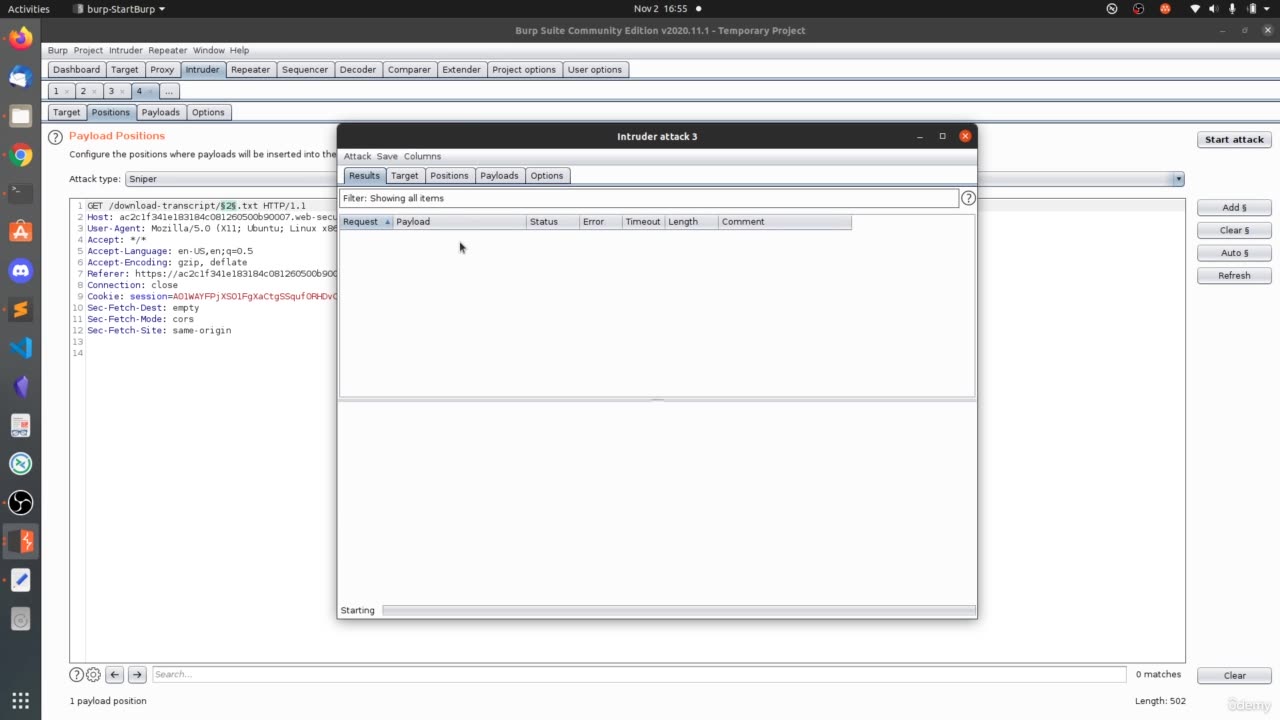Open Positions tab in attack window

click(449, 176)
